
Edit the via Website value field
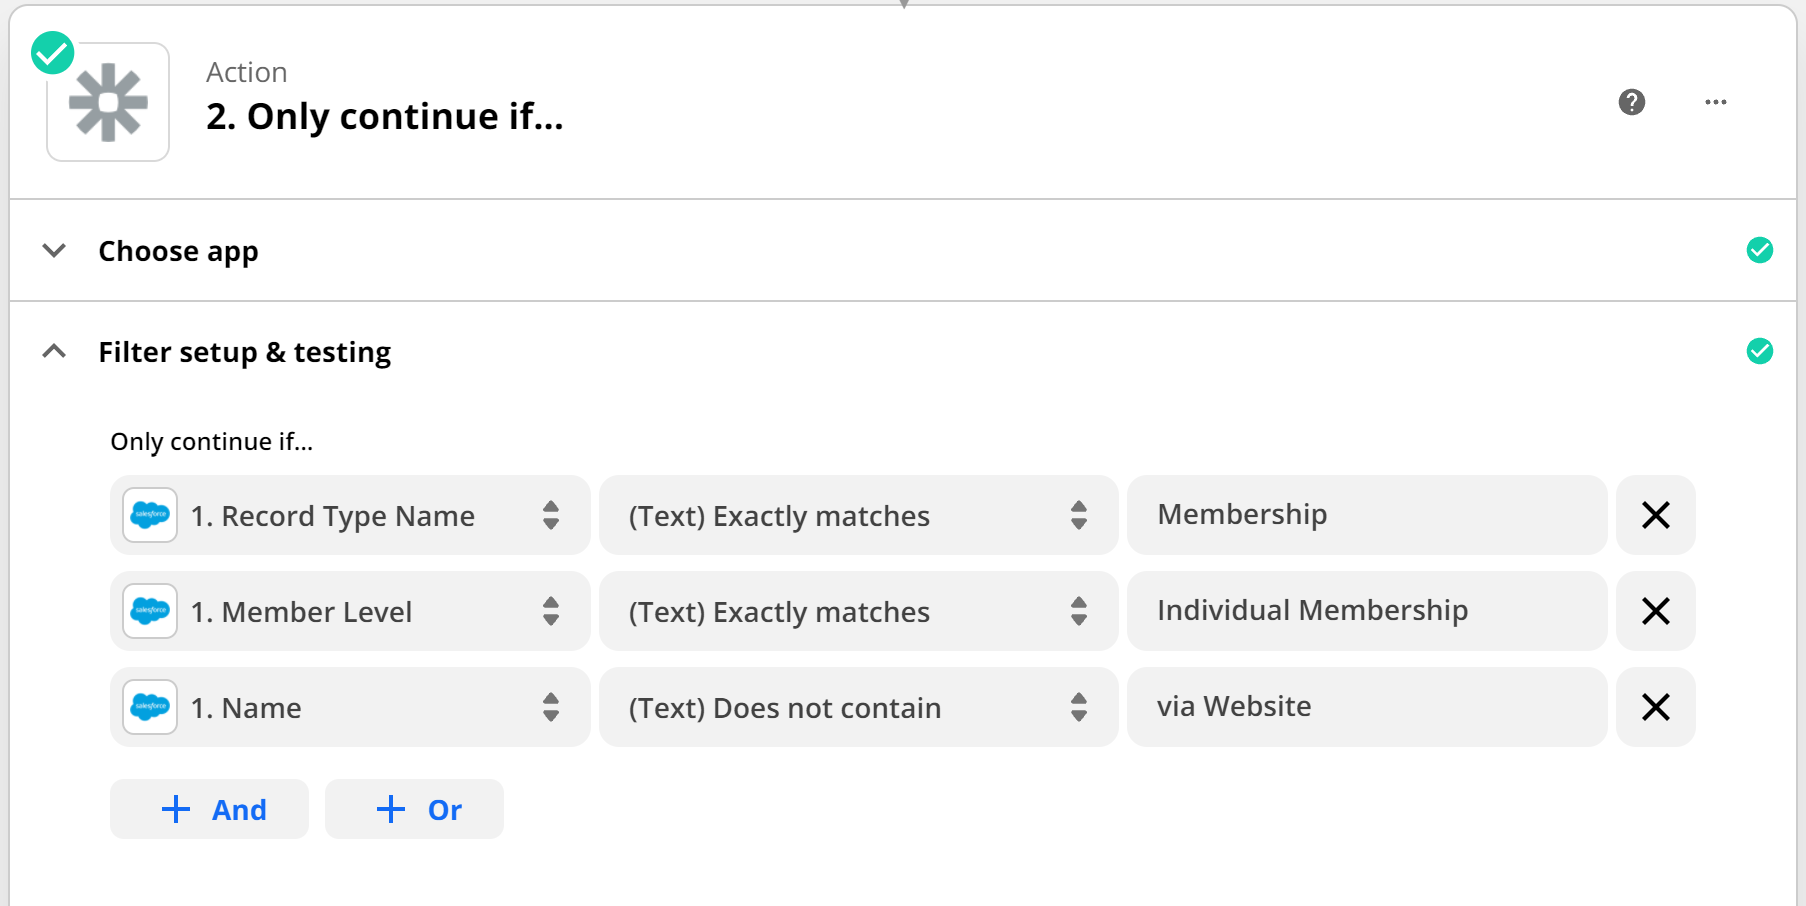tap(1367, 707)
